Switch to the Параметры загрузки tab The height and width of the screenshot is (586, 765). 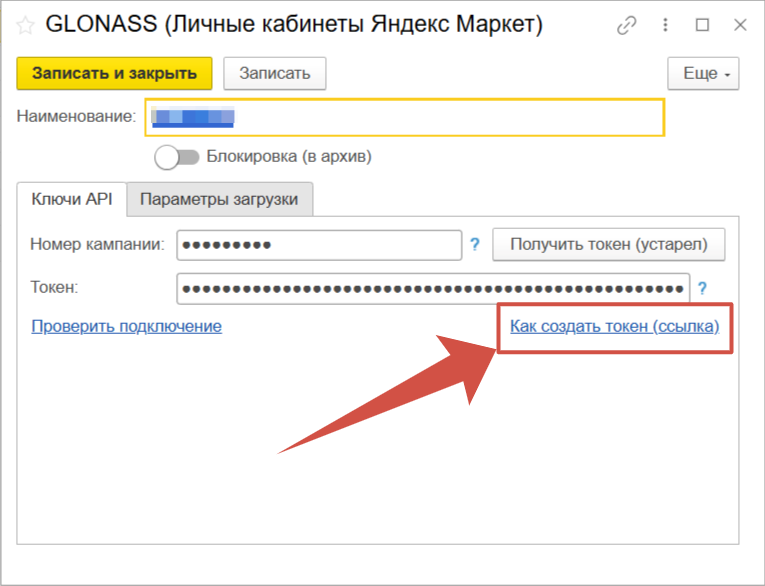[x=219, y=199]
